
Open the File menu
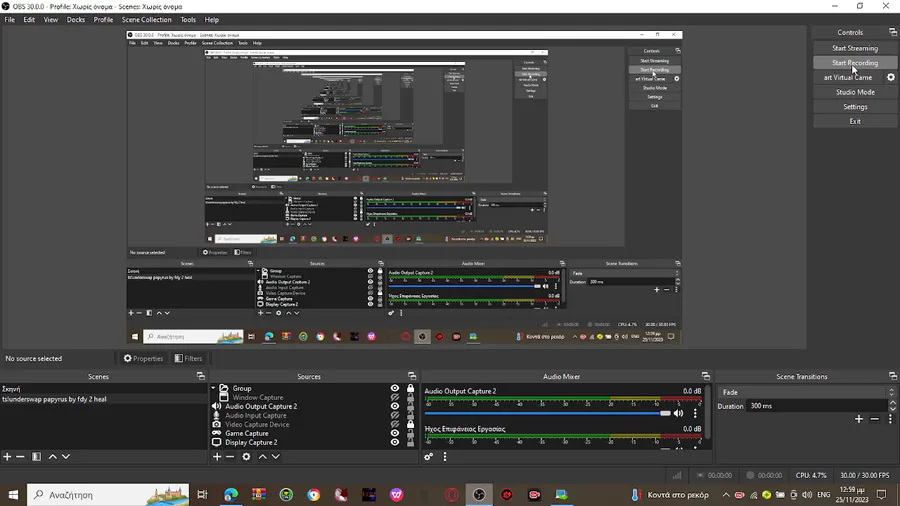pos(10,20)
